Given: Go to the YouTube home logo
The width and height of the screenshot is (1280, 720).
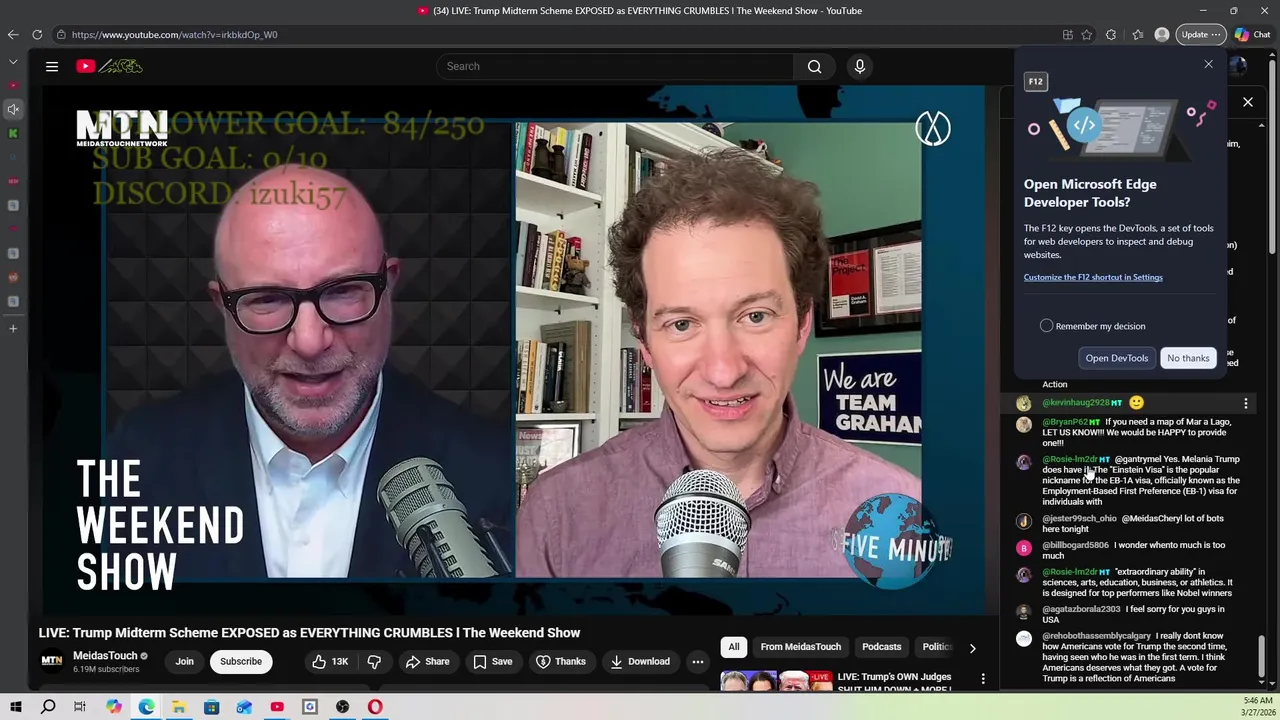Looking at the screenshot, I should click(110, 66).
